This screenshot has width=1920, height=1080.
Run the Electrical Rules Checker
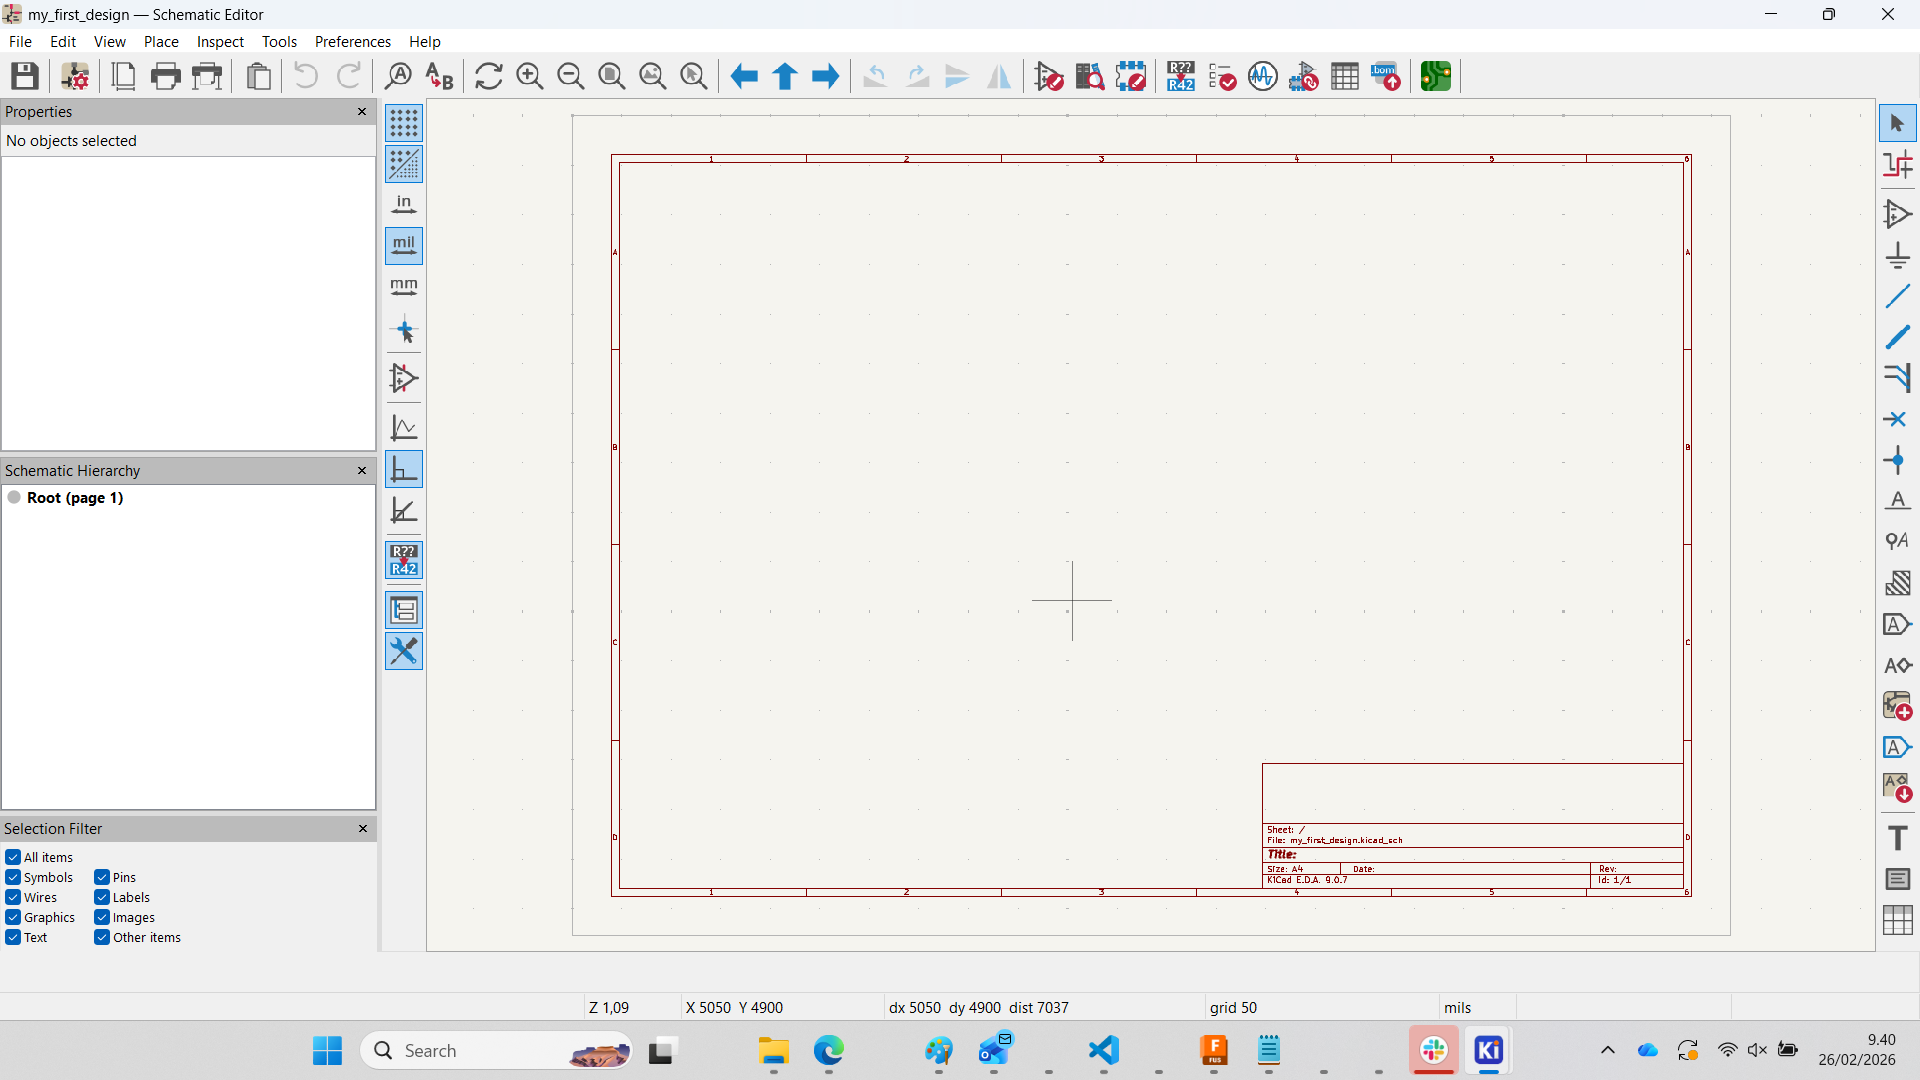point(1222,76)
